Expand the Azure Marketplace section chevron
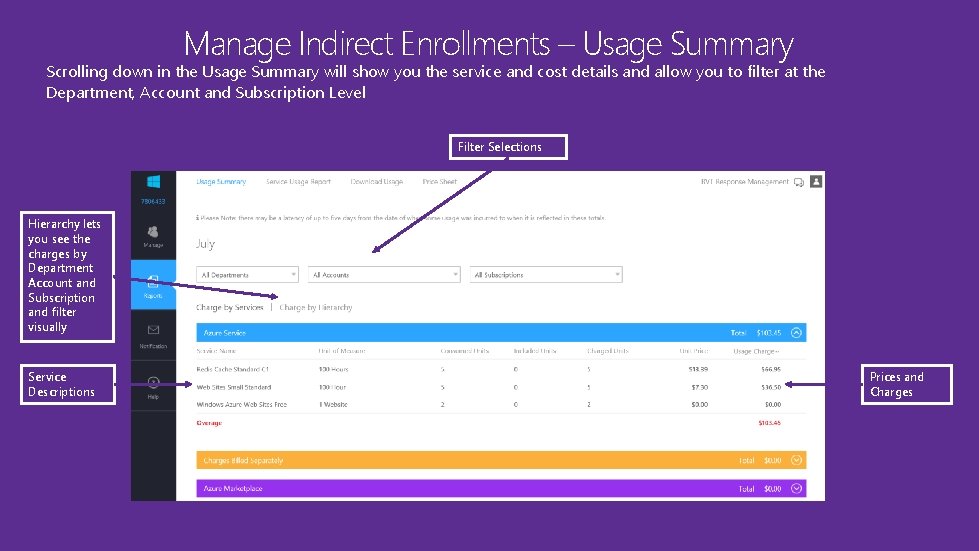Viewport: 979px width, 551px height. click(796, 489)
